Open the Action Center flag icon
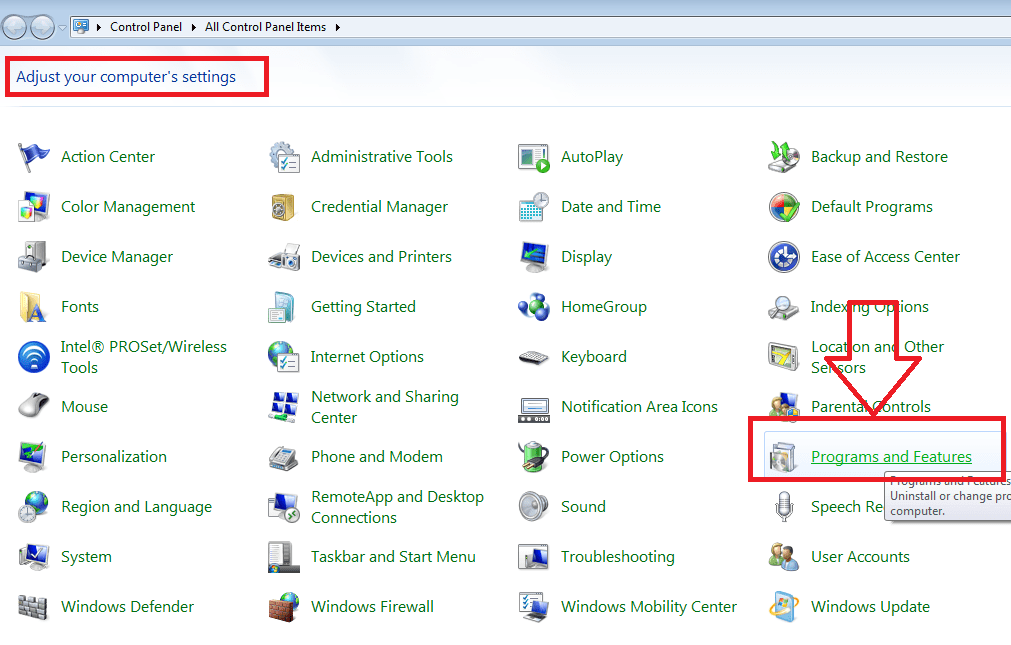The image size is (1011, 645). click(34, 157)
